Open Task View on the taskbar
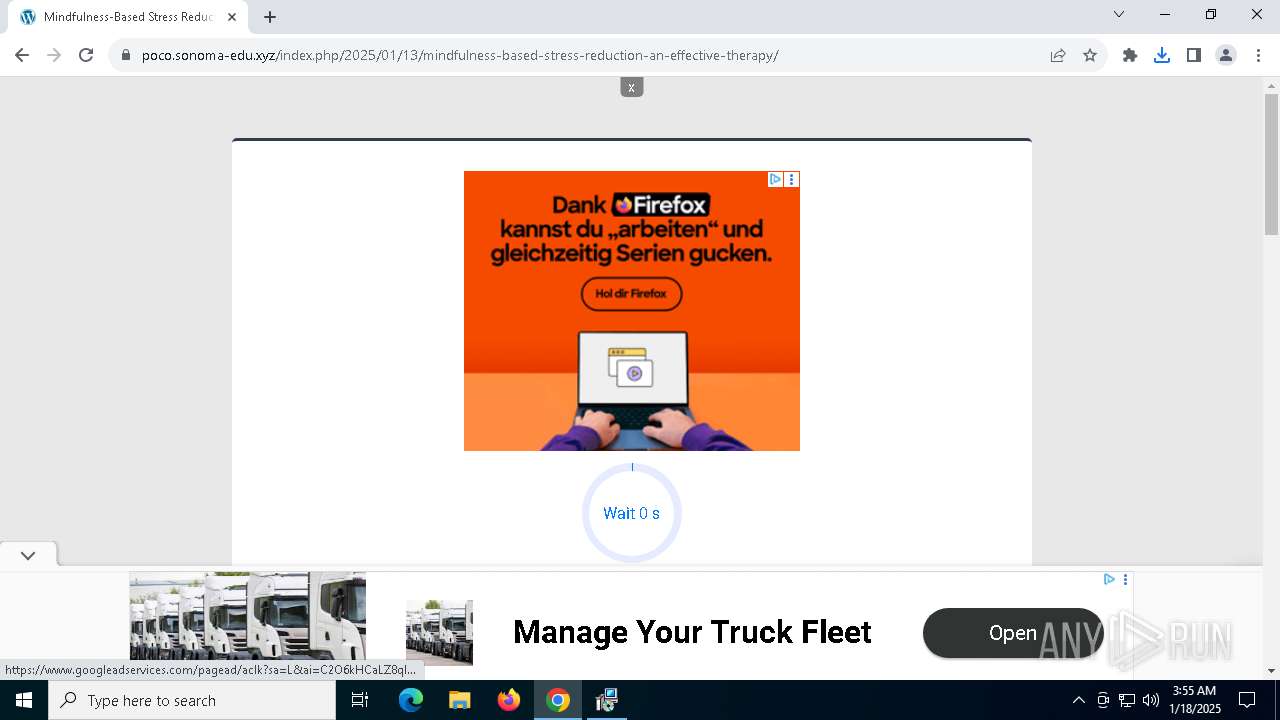Viewport: 1280px width, 720px height. [360, 700]
